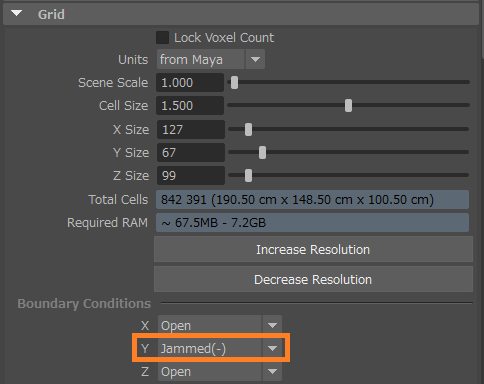The width and height of the screenshot is (484, 384).
Task: Click the Z Size value field
Action: click(191, 176)
